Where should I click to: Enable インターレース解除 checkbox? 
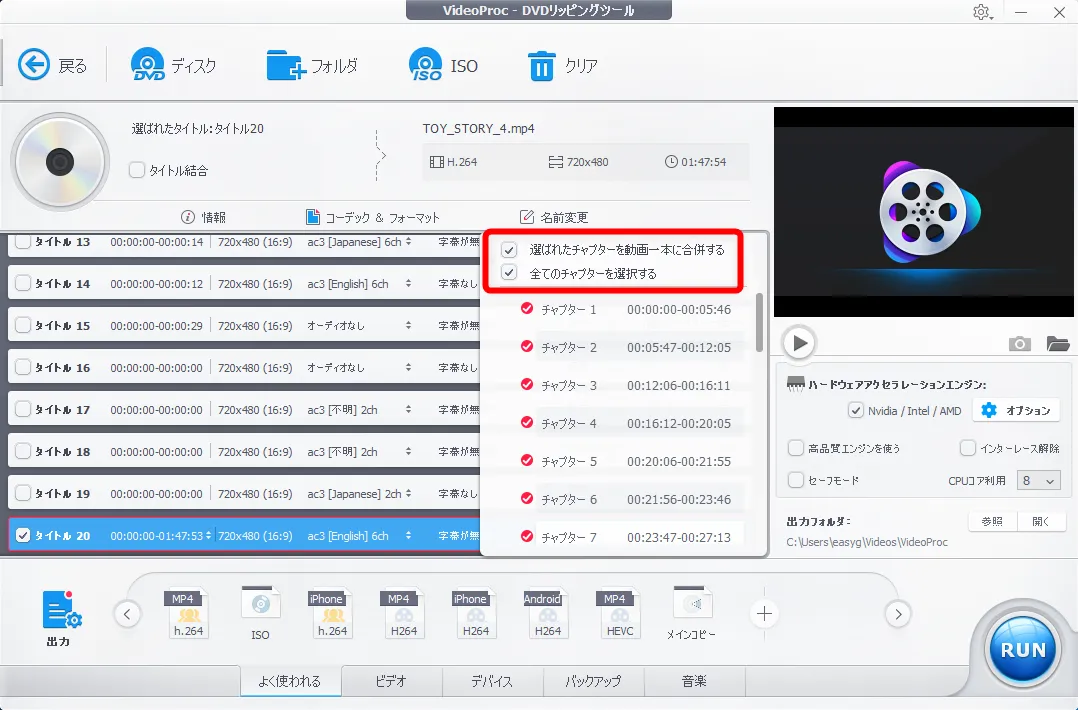click(967, 448)
